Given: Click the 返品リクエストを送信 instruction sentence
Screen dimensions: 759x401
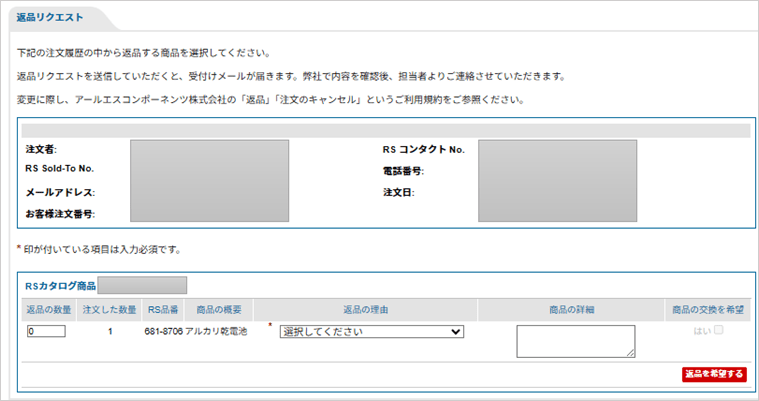Looking at the screenshot, I should pos(291,77).
